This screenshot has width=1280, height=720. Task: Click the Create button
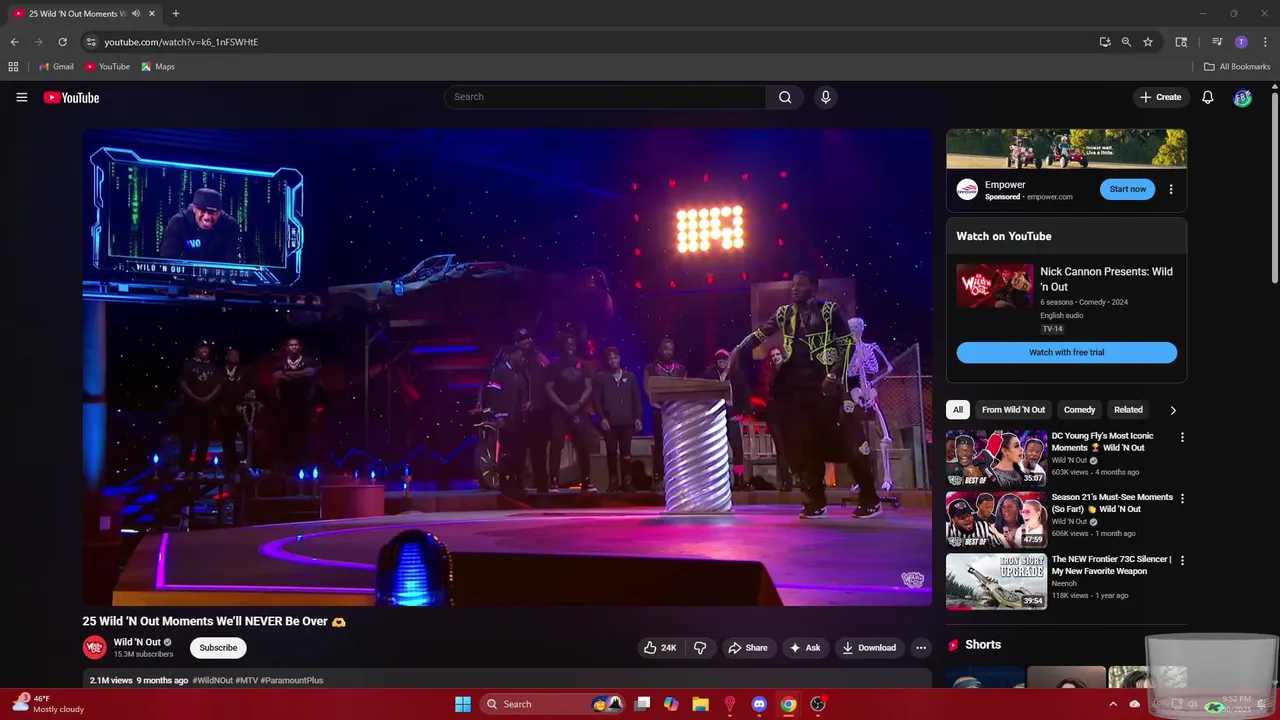coord(1160,97)
